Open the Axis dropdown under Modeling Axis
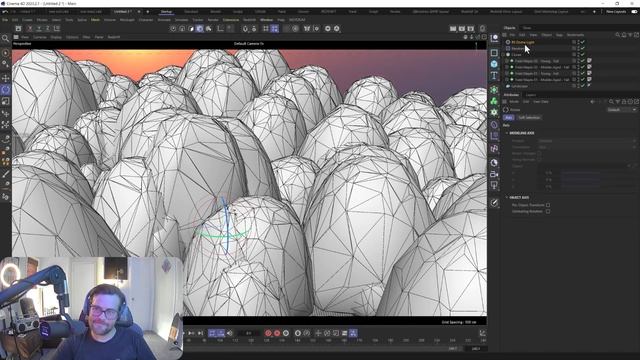Viewport: 640px width, 360px height. point(587,141)
